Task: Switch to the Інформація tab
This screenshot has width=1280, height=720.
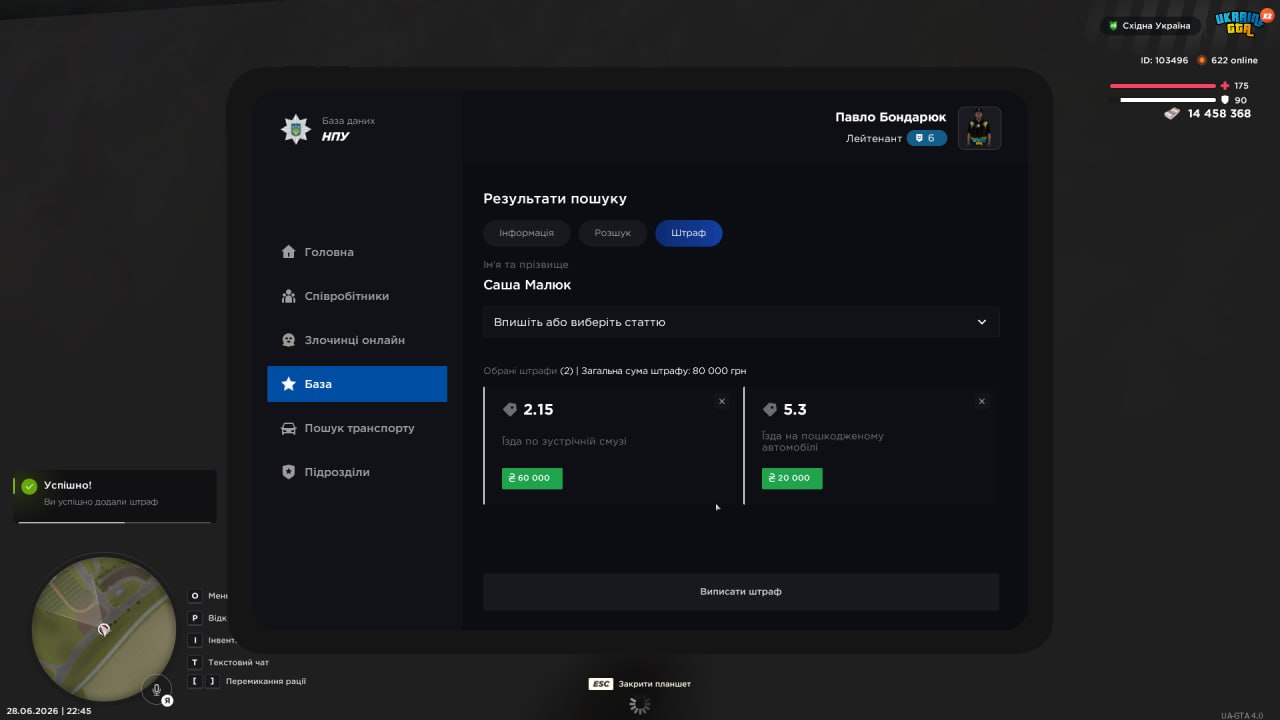Action: (526, 233)
